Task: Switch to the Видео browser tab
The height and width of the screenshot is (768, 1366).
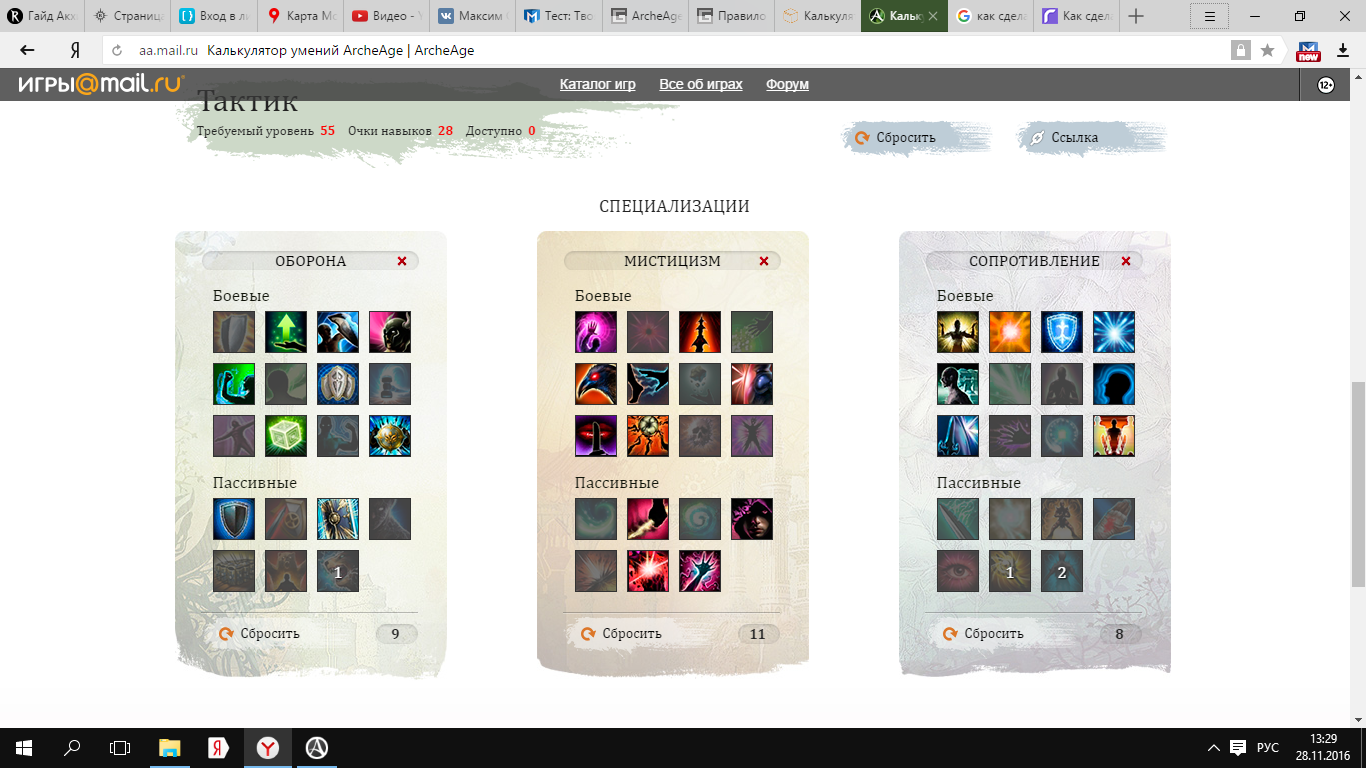Action: pyautogui.click(x=388, y=16)
